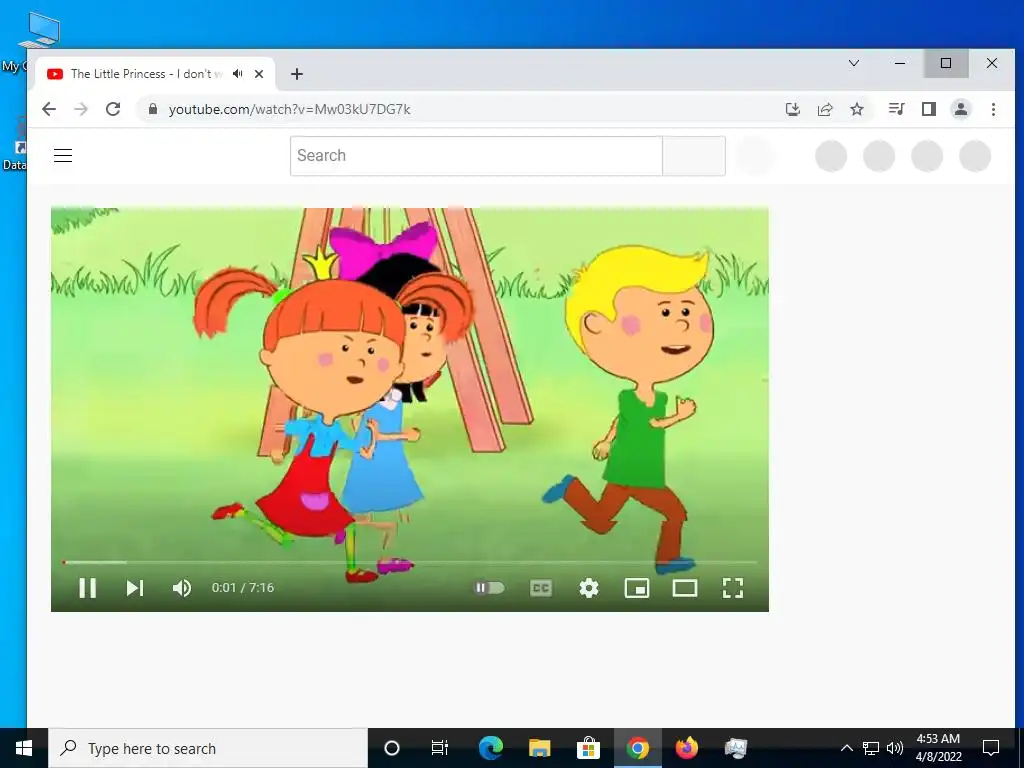Toggle the autoplay switch
Screen dimensions: 1024x768
pos(489,588)
